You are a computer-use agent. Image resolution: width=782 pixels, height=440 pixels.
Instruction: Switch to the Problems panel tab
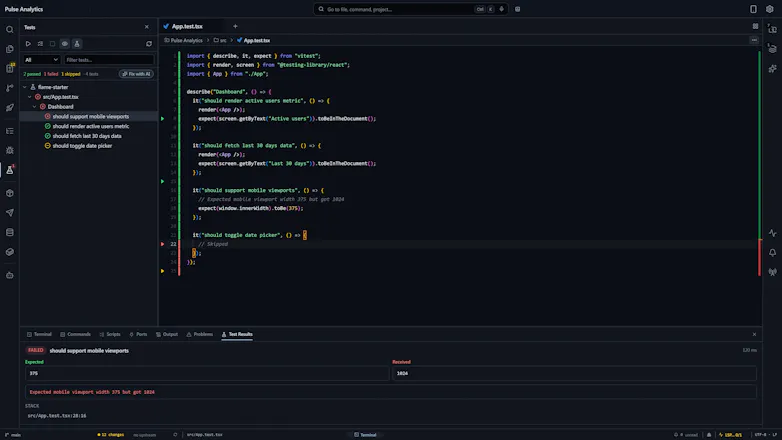[199, 334]
